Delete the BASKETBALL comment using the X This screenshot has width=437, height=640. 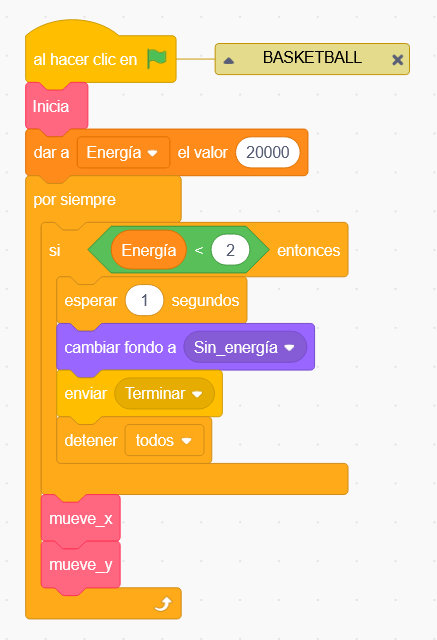[x=397, y=60]
